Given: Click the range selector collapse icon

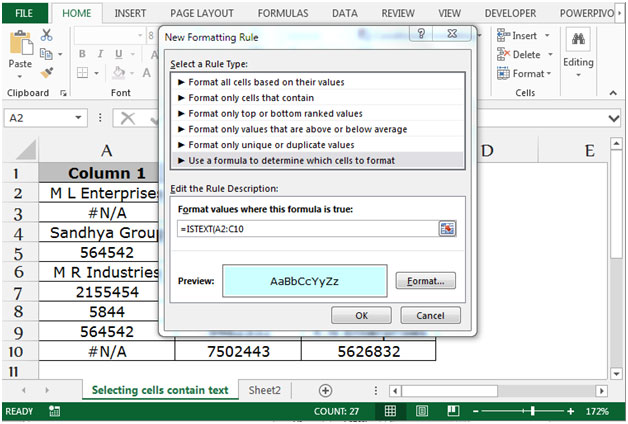Looking at the screenshot, I should click(x=447, y=229).
